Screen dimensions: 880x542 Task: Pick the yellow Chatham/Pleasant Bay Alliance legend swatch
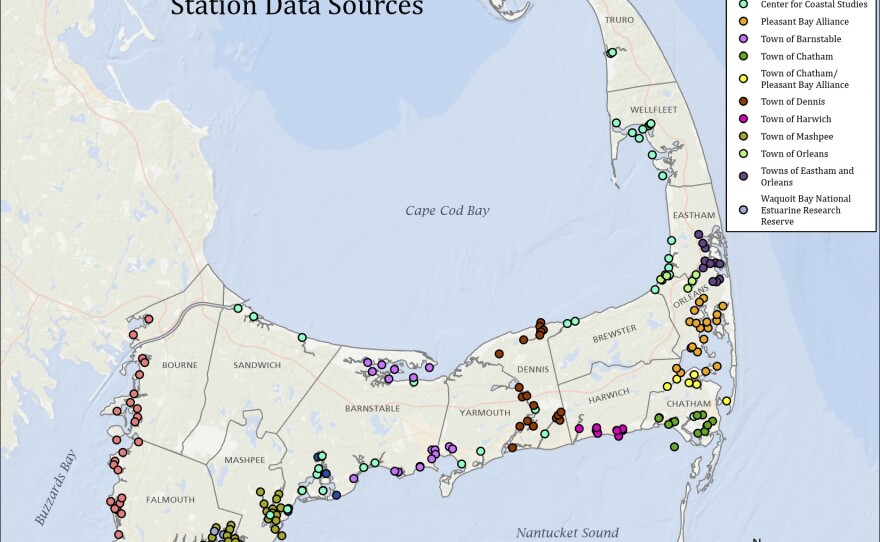[x=741, y=79]
